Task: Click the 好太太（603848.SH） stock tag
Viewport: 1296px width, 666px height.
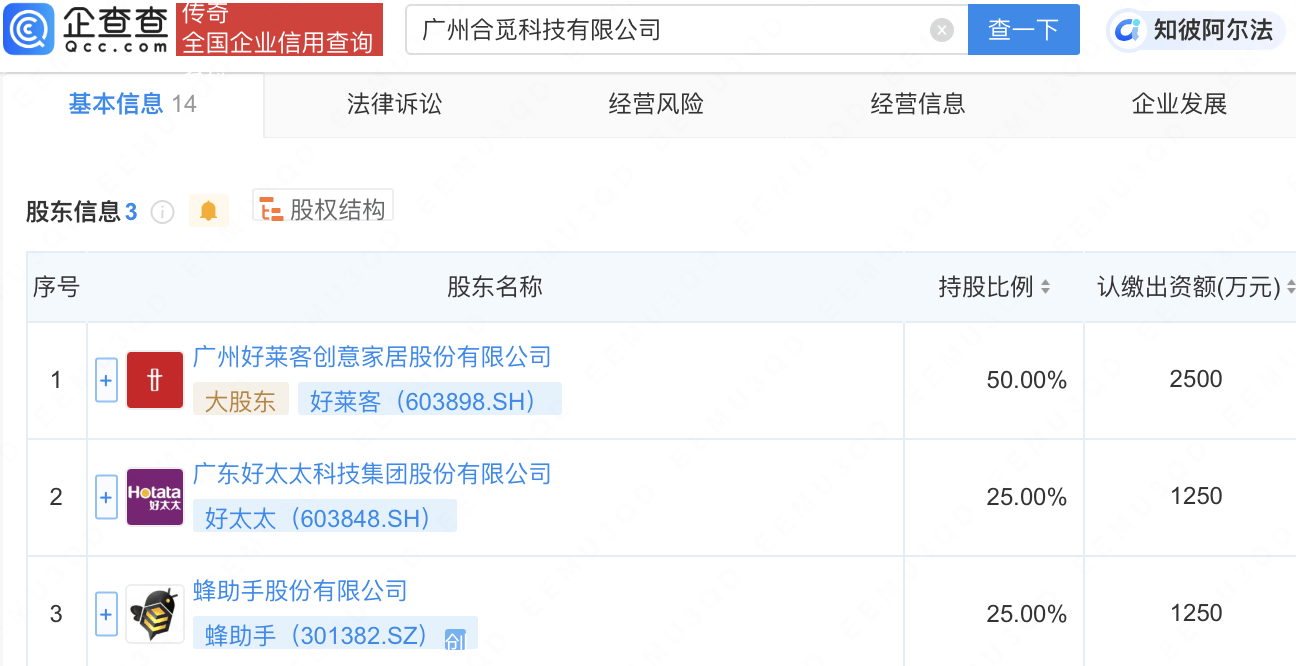Action: pyautogui.click(x=324, y=517)
